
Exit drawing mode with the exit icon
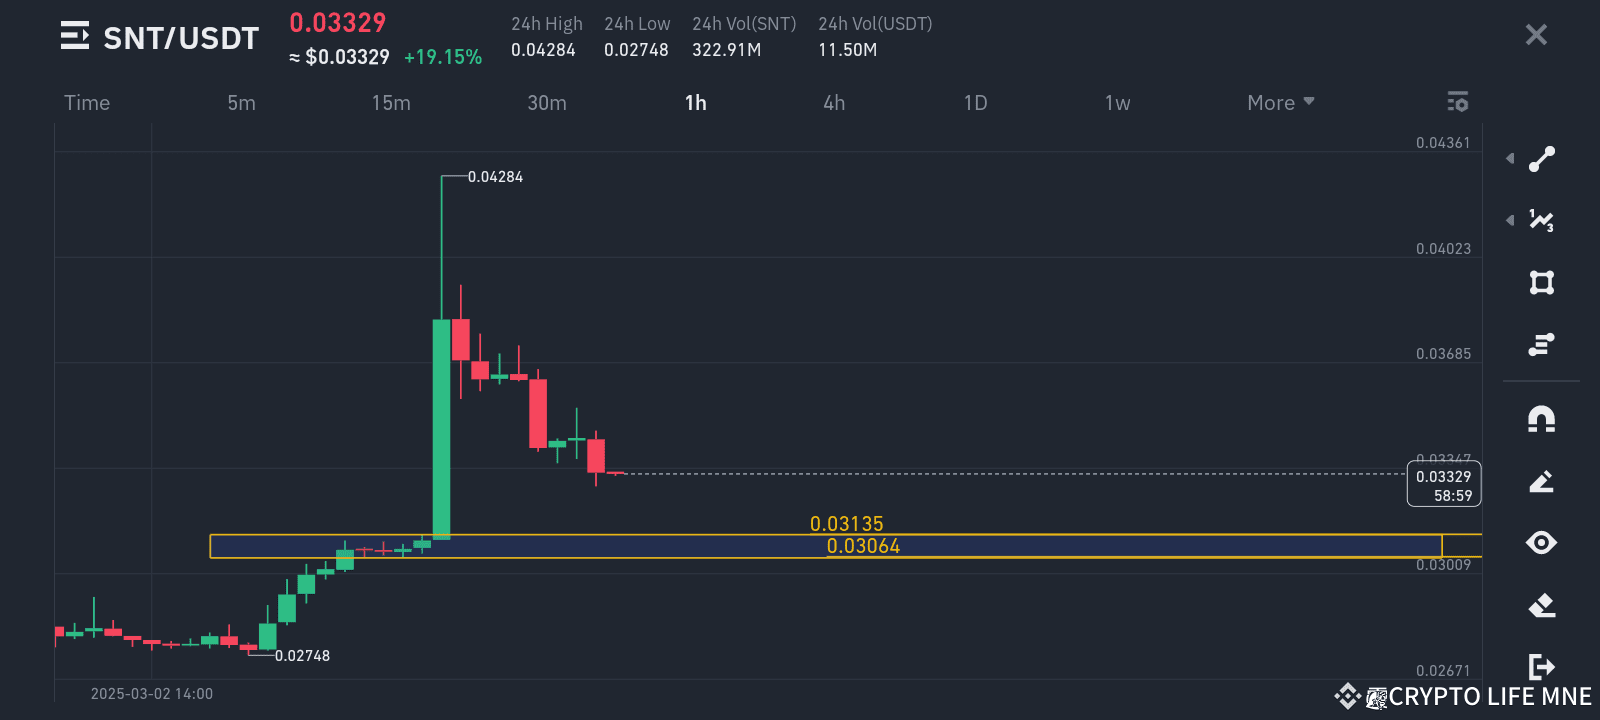pos(1542,666)
